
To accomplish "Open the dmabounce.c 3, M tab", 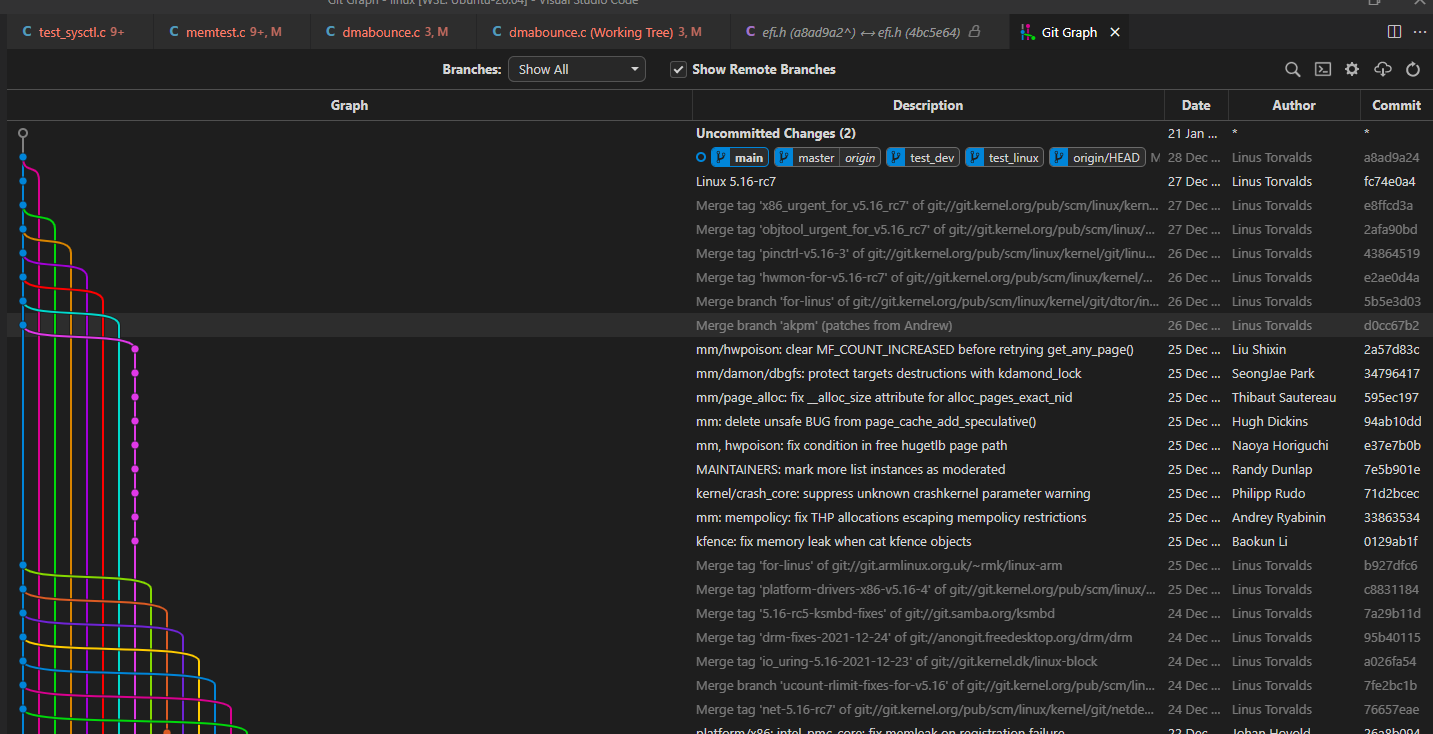I will tap(393, 32).
